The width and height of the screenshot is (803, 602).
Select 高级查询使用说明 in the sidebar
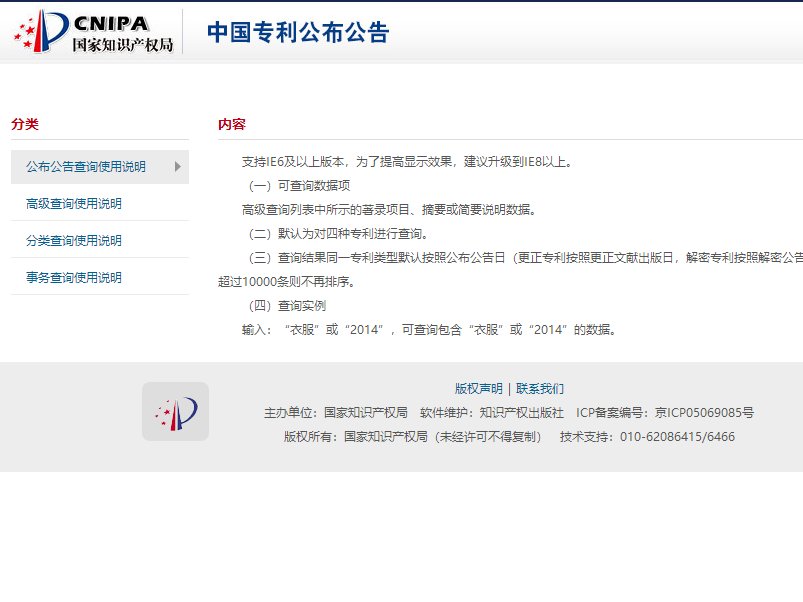click(x=74, y=204)
